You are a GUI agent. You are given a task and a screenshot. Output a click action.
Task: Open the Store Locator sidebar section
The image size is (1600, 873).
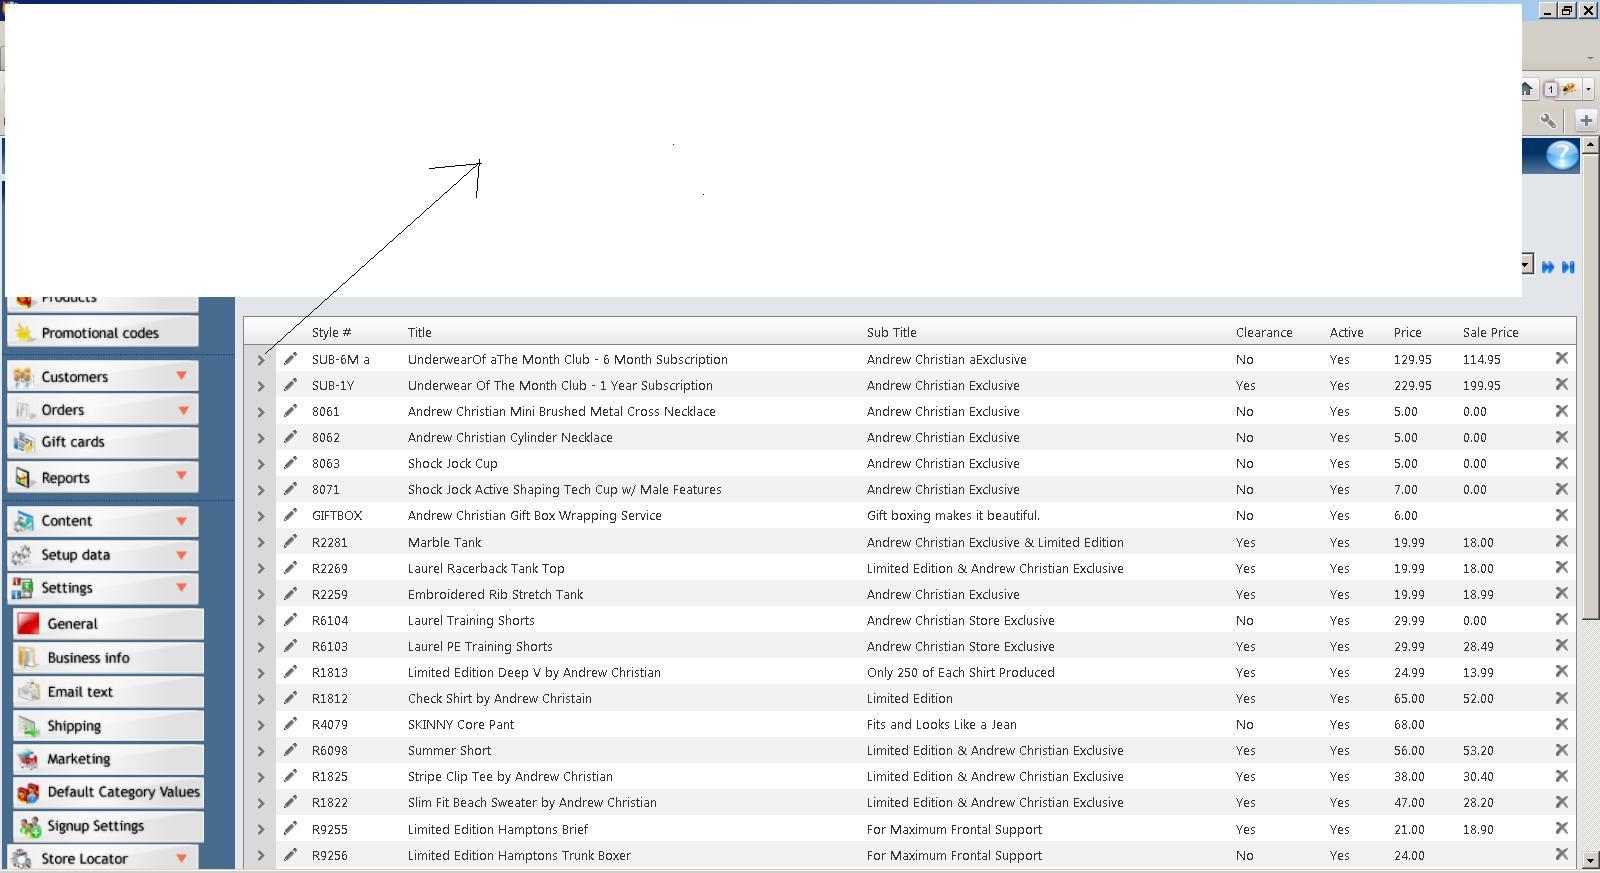click(x=102, y=858)
